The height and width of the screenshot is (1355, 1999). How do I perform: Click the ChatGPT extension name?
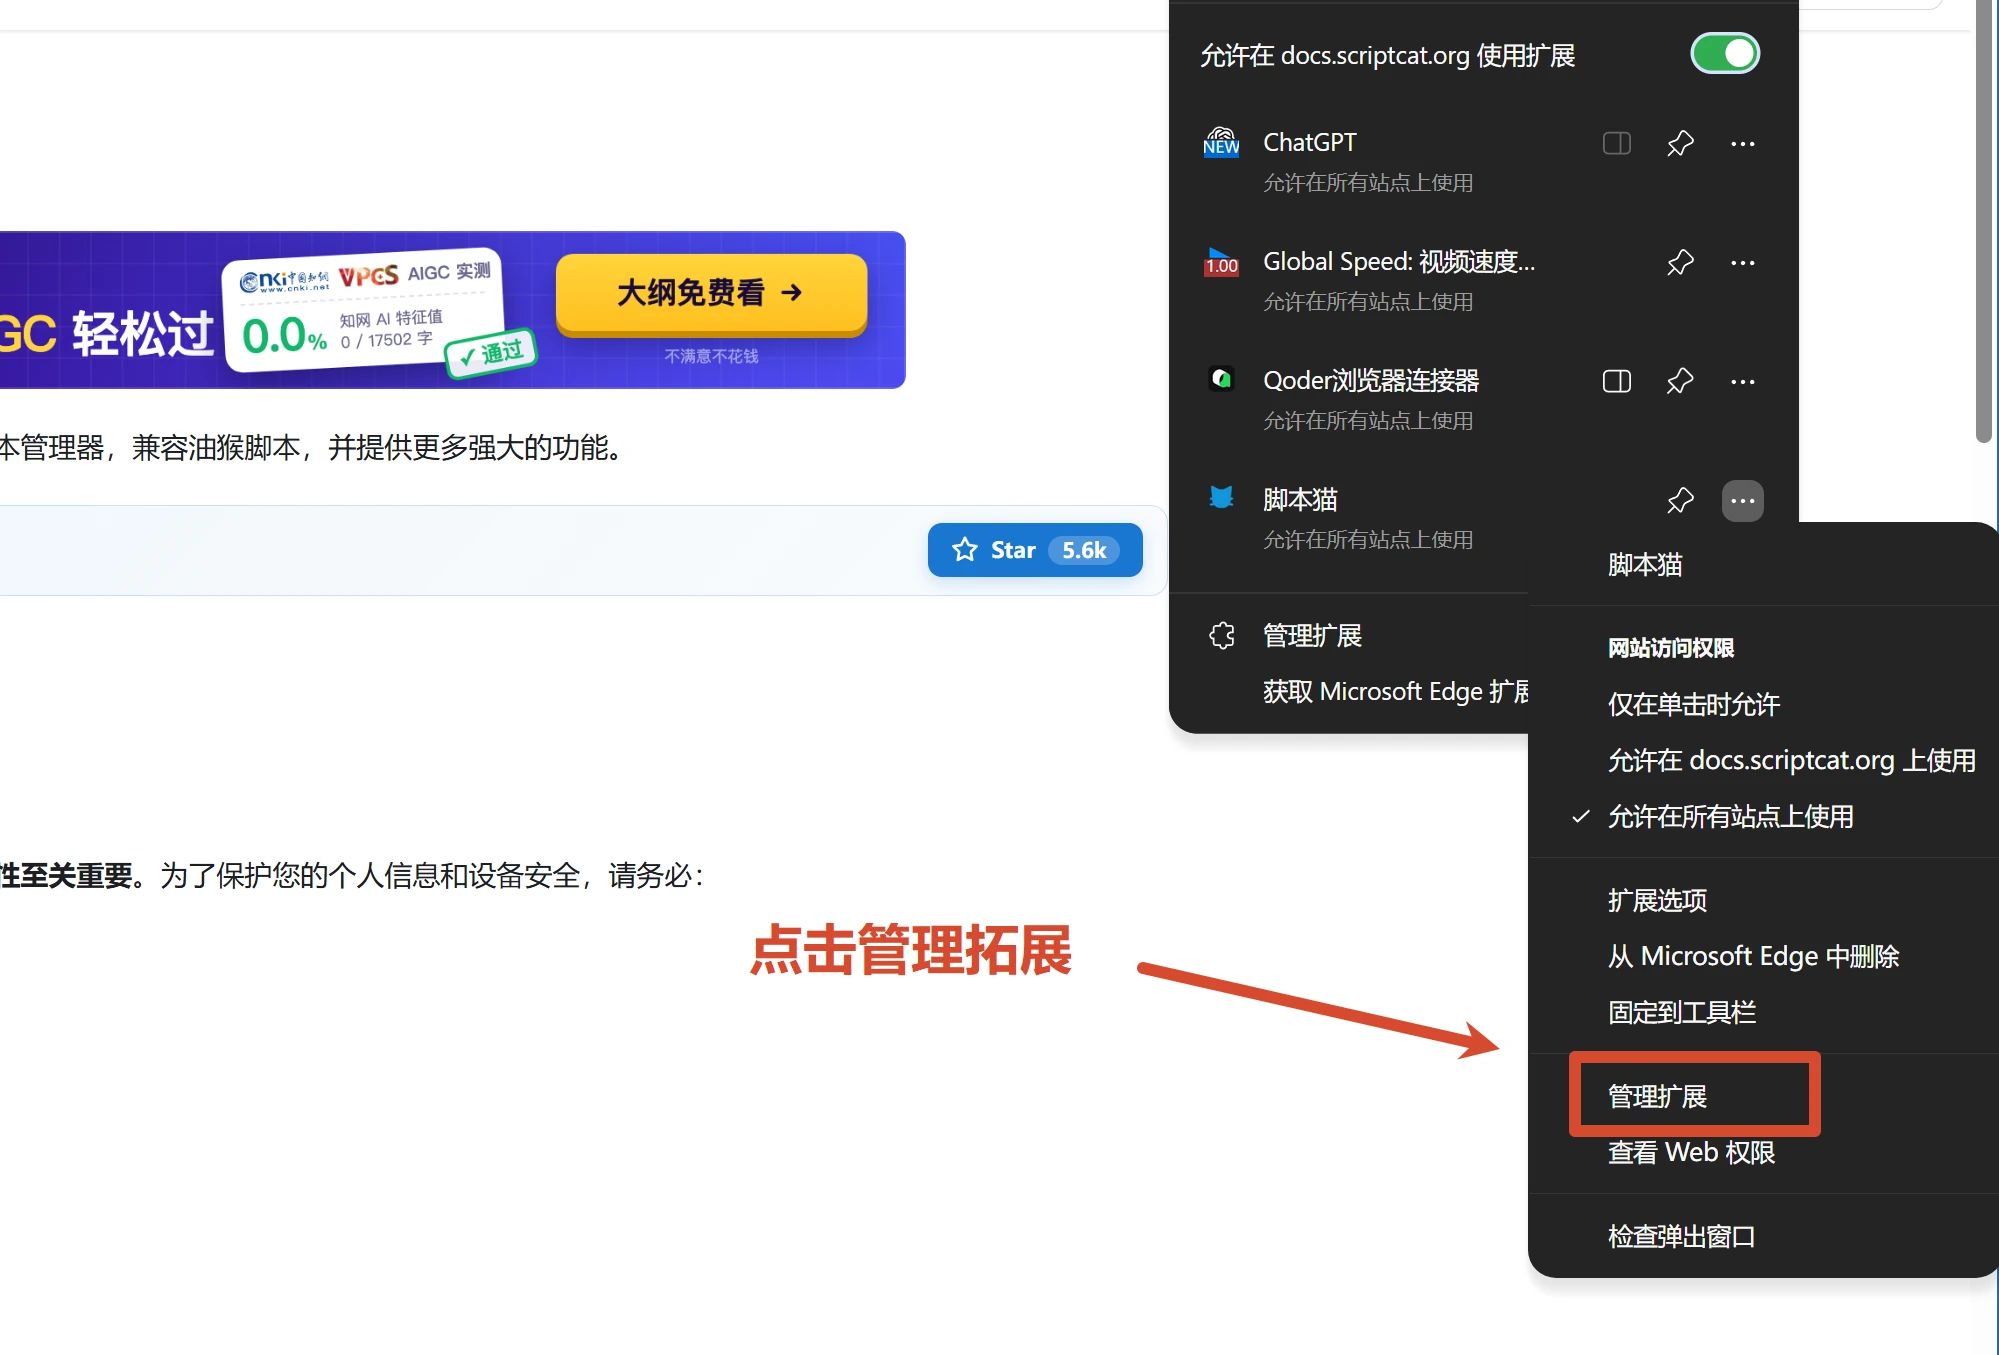1310,142
